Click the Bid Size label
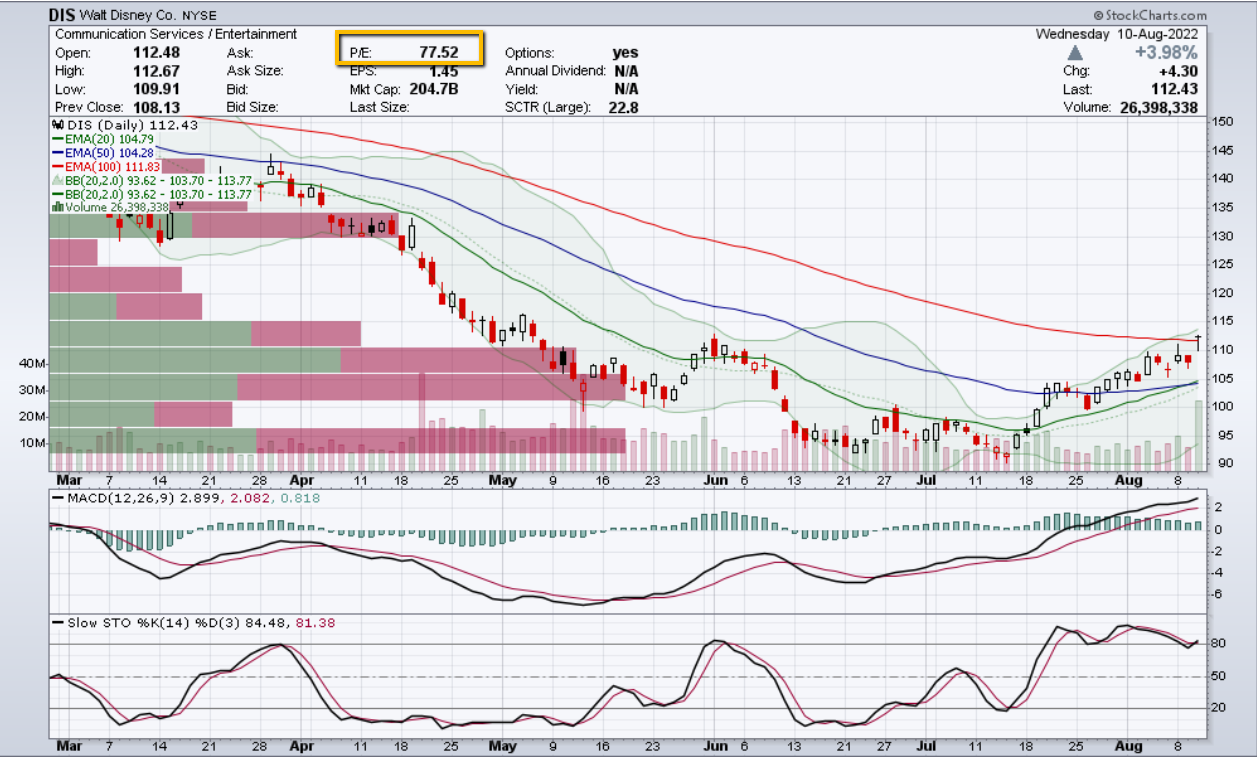Screen dimensions: 1257x757 [254, 107]
